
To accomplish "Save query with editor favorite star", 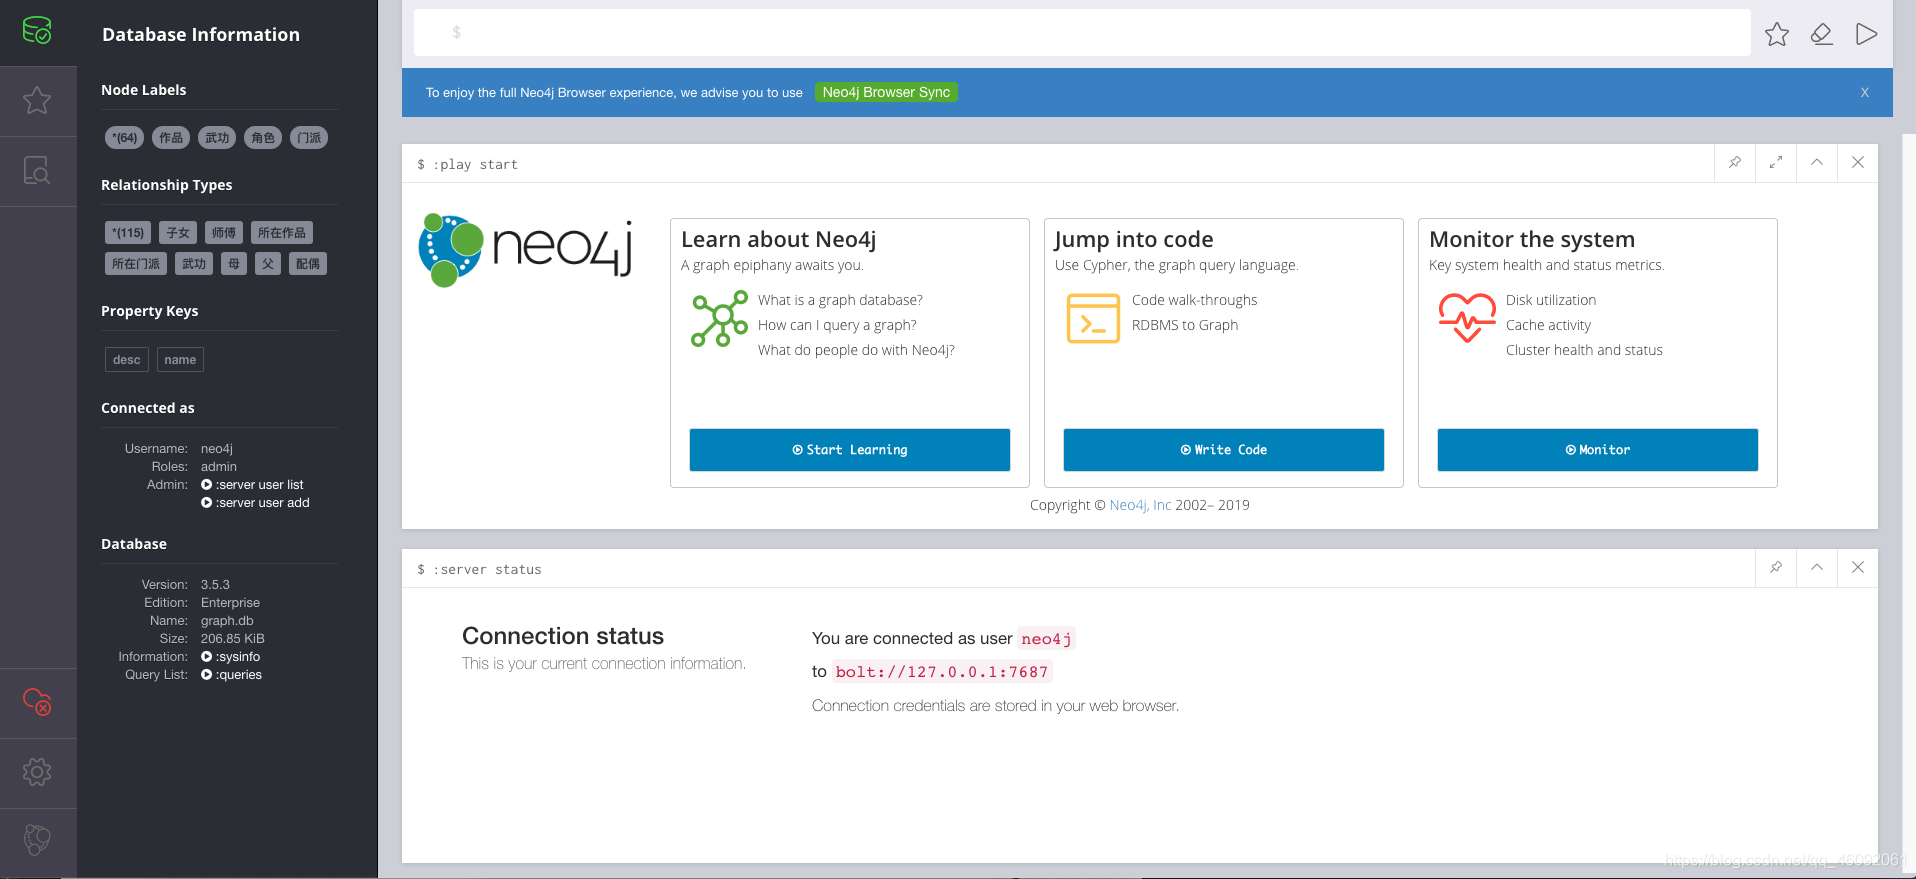I will pos(1777,34).
